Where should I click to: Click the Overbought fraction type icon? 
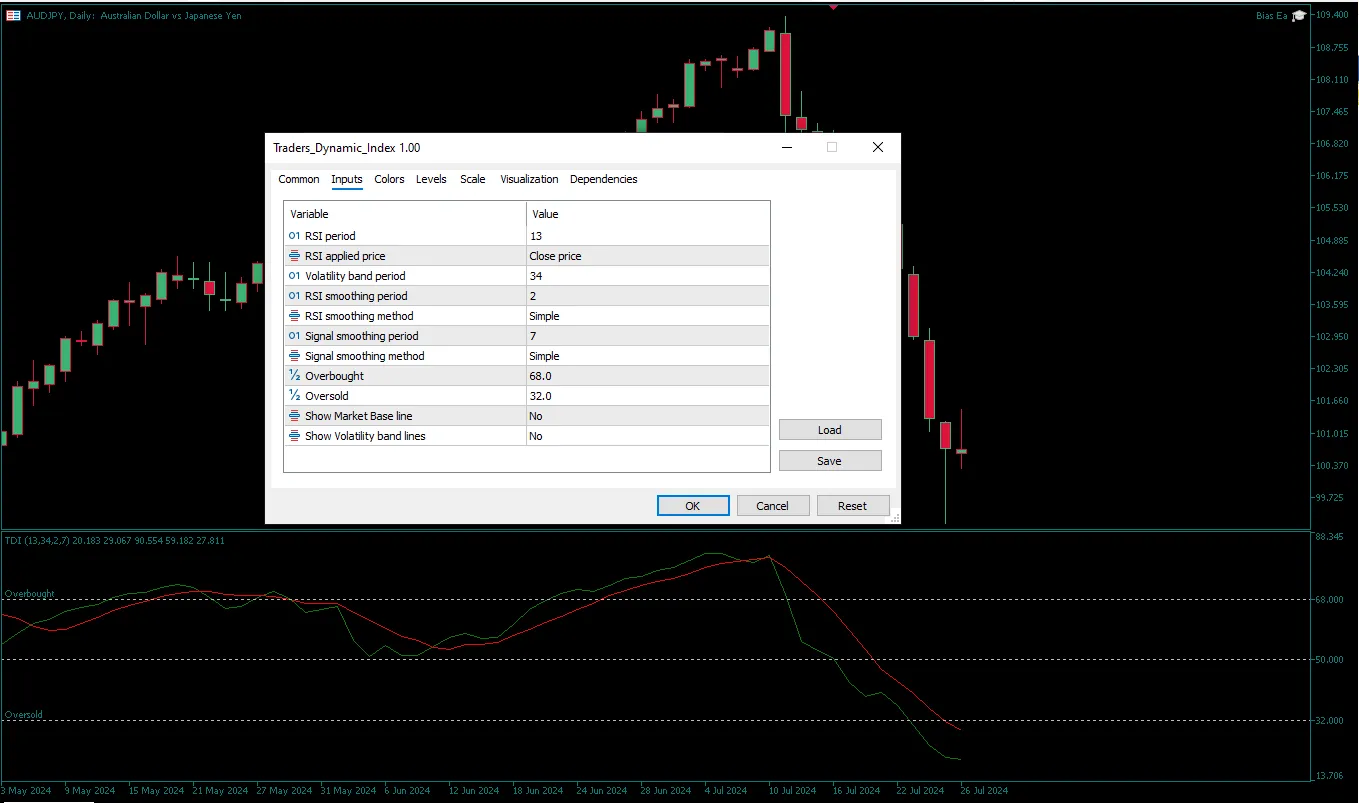coord(294,376)
